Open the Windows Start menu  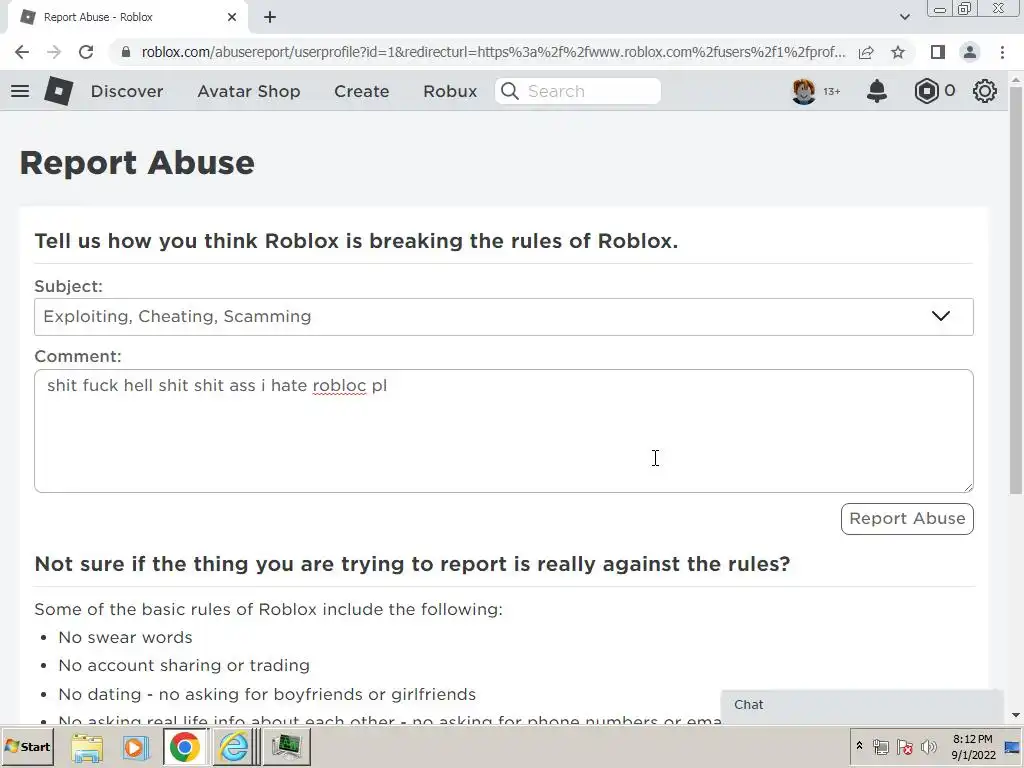27,746
